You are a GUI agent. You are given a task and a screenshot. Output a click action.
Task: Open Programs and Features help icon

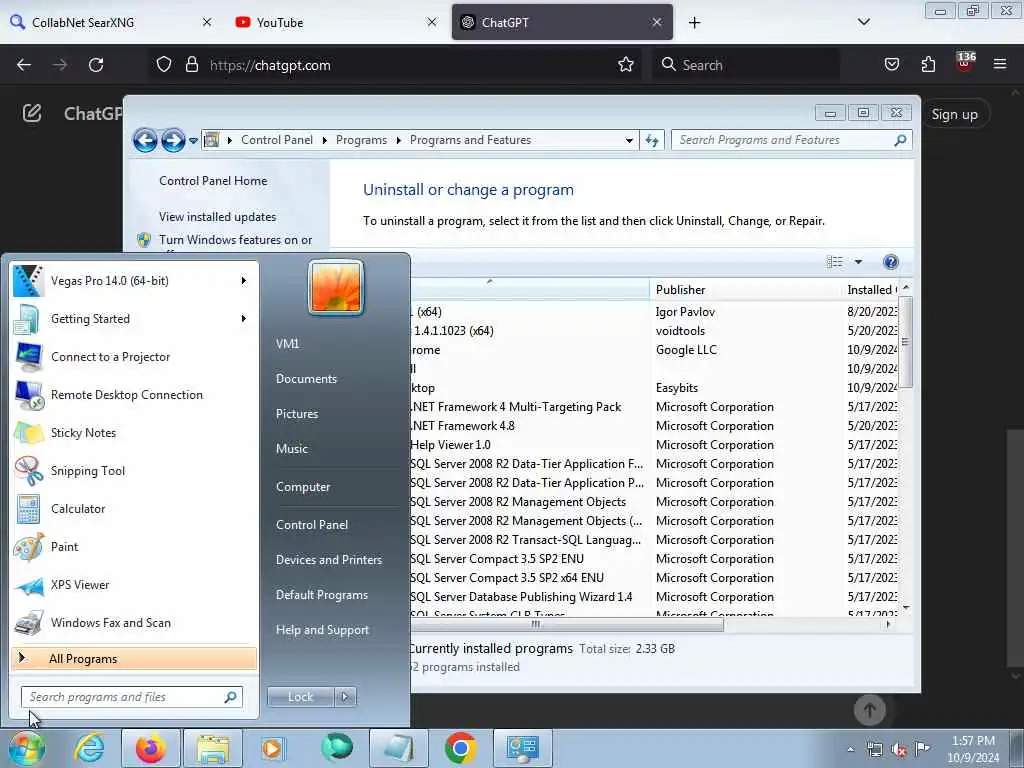tap(890, 262)
